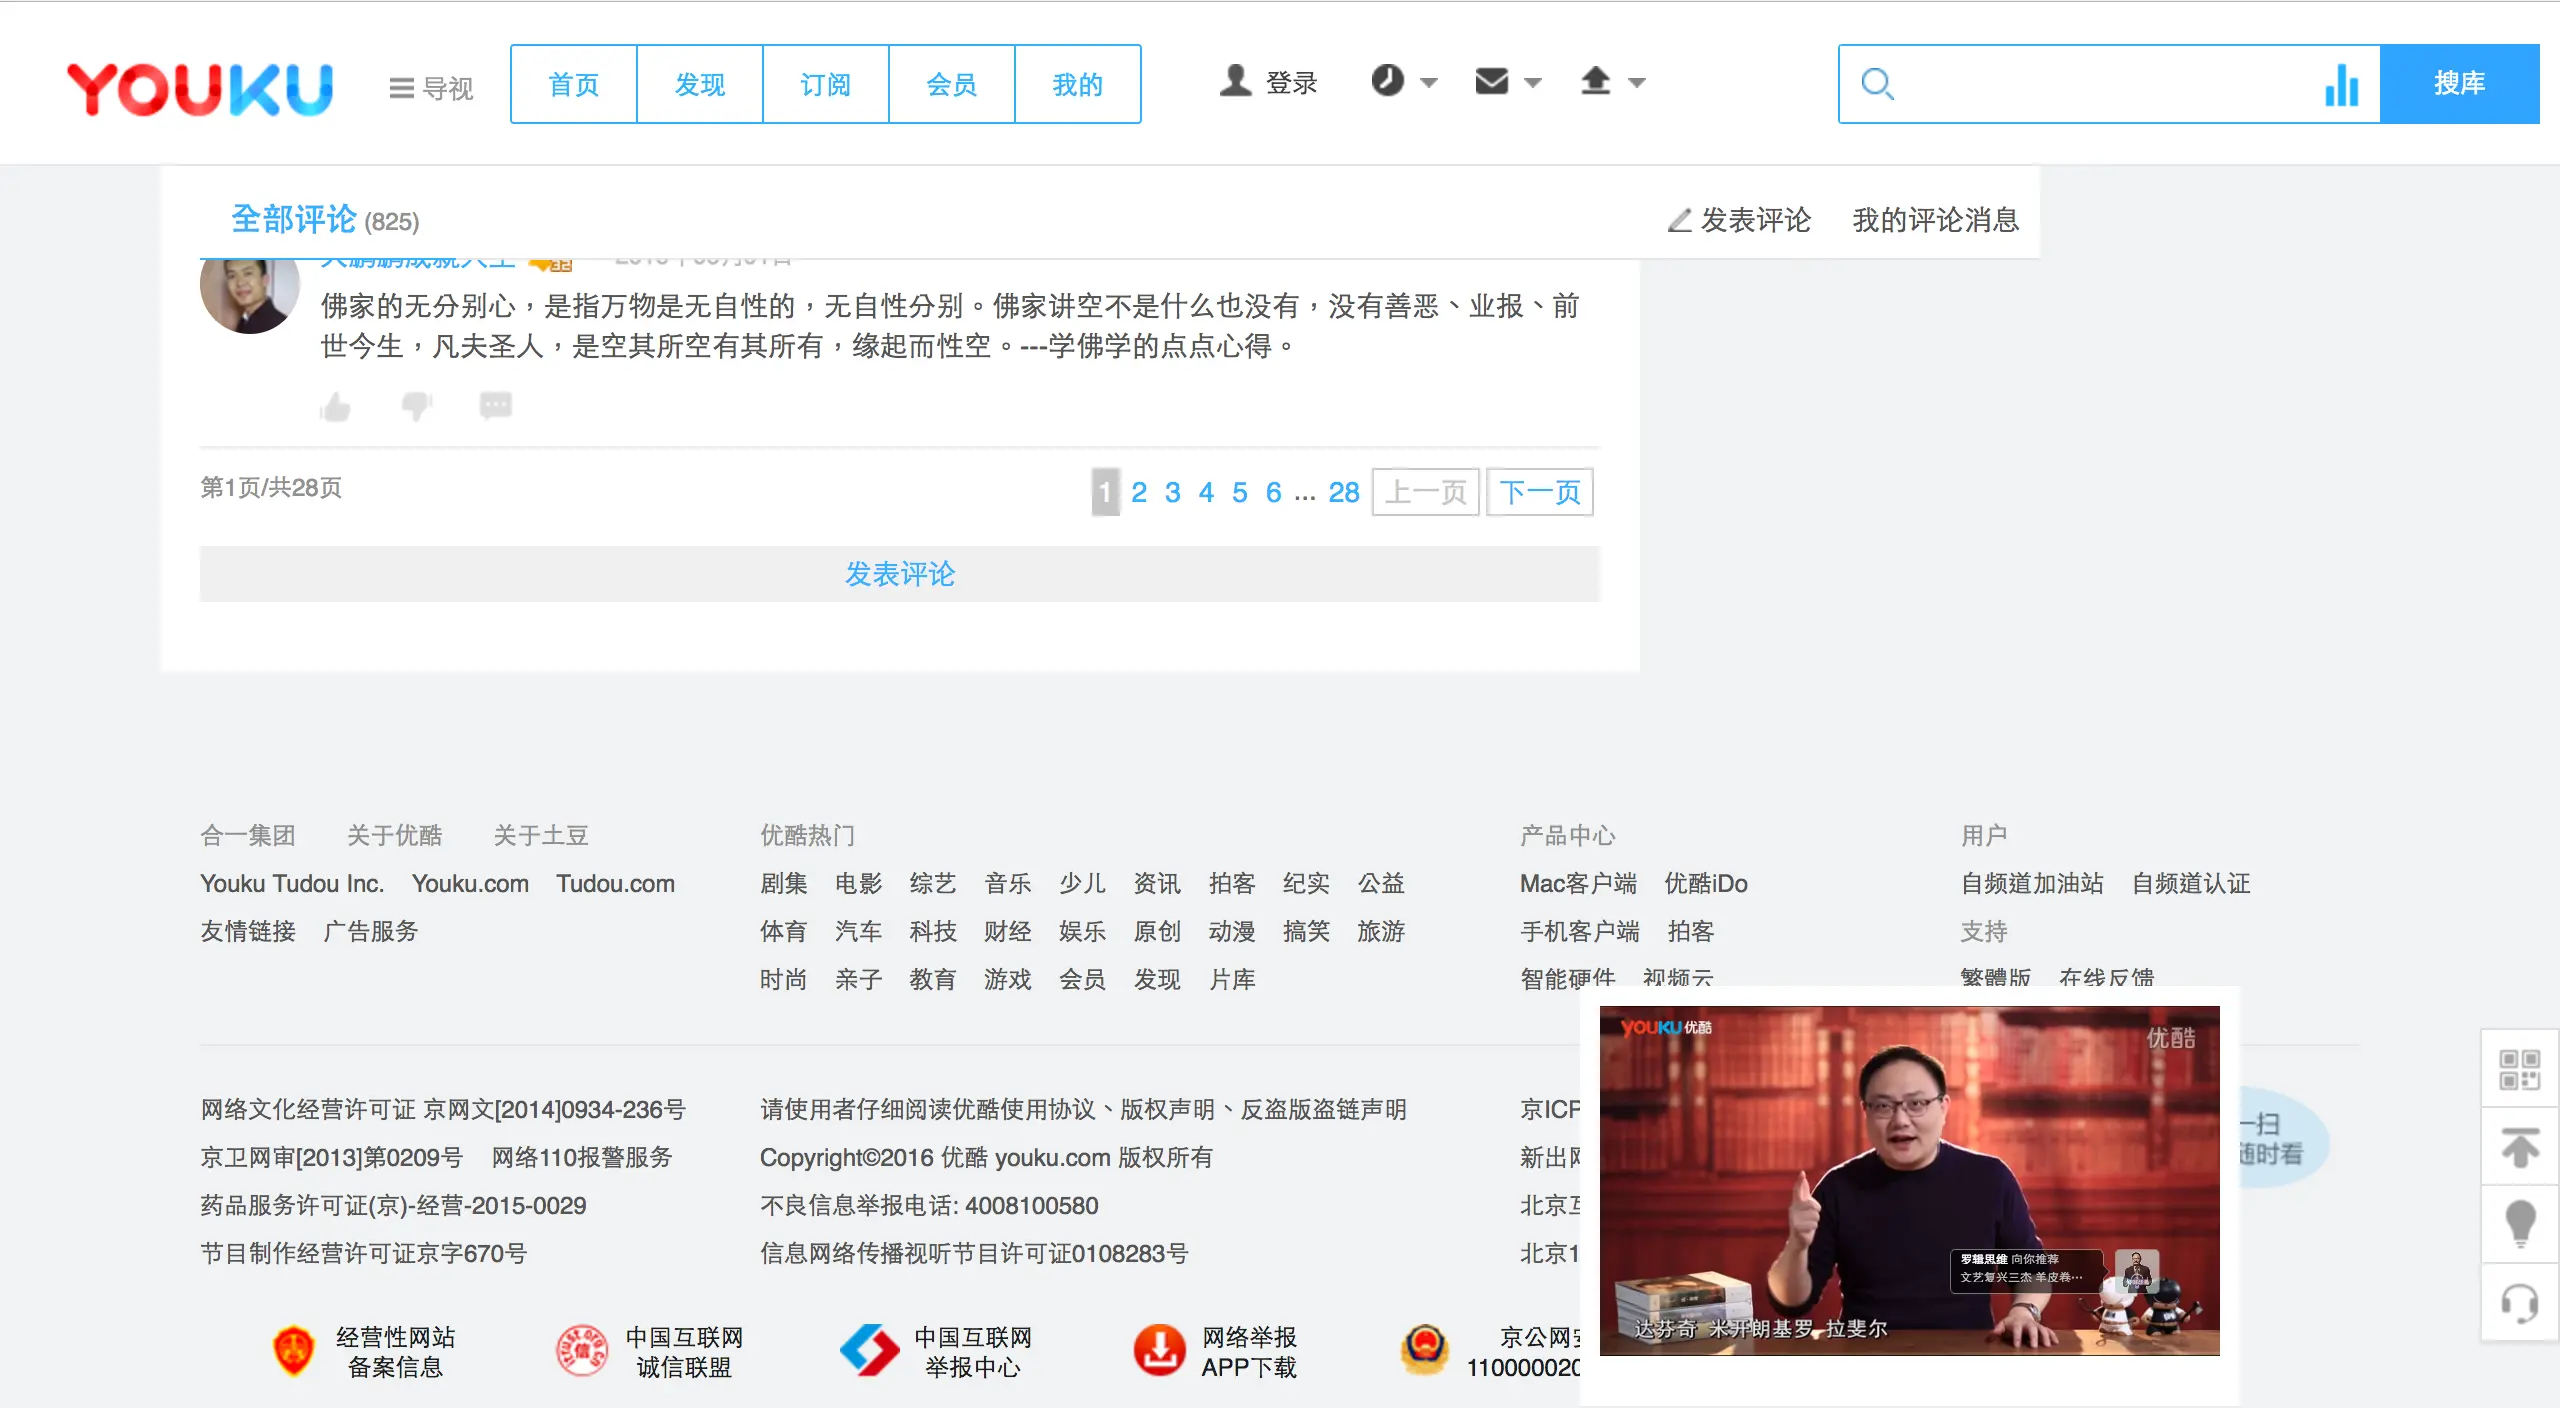2560x1408 pixels.
Task: Give a thumbs-up to the Buddhism comment
Action: 335,405
